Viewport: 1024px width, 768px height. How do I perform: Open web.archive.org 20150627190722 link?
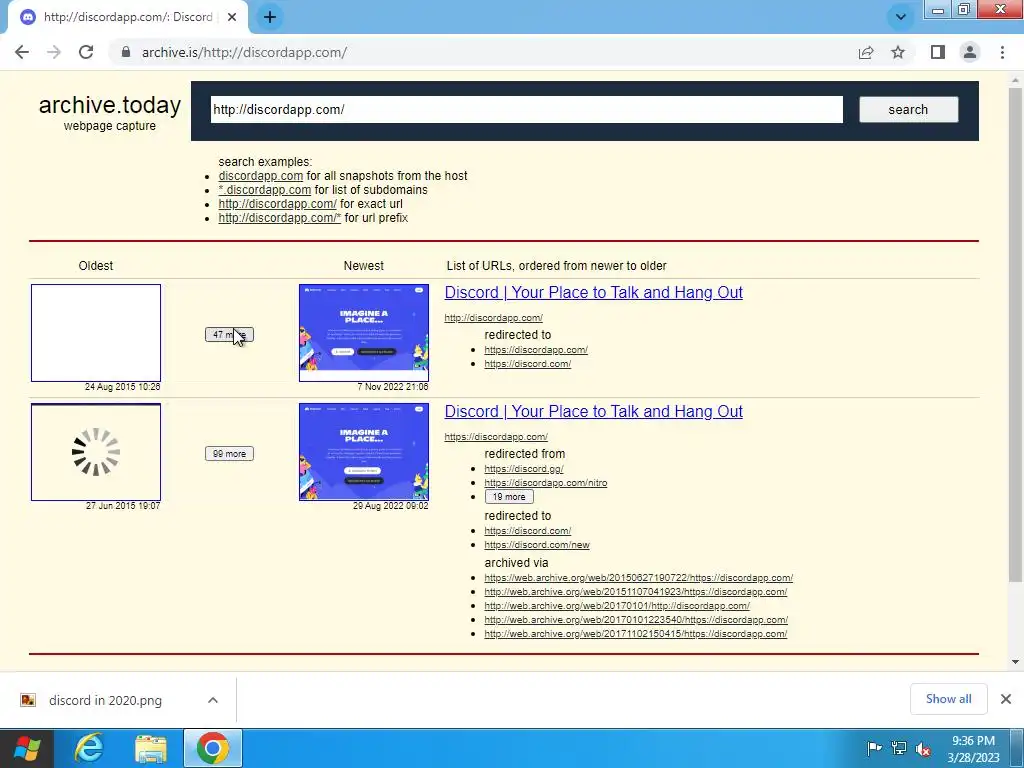[x=639, y=578]
